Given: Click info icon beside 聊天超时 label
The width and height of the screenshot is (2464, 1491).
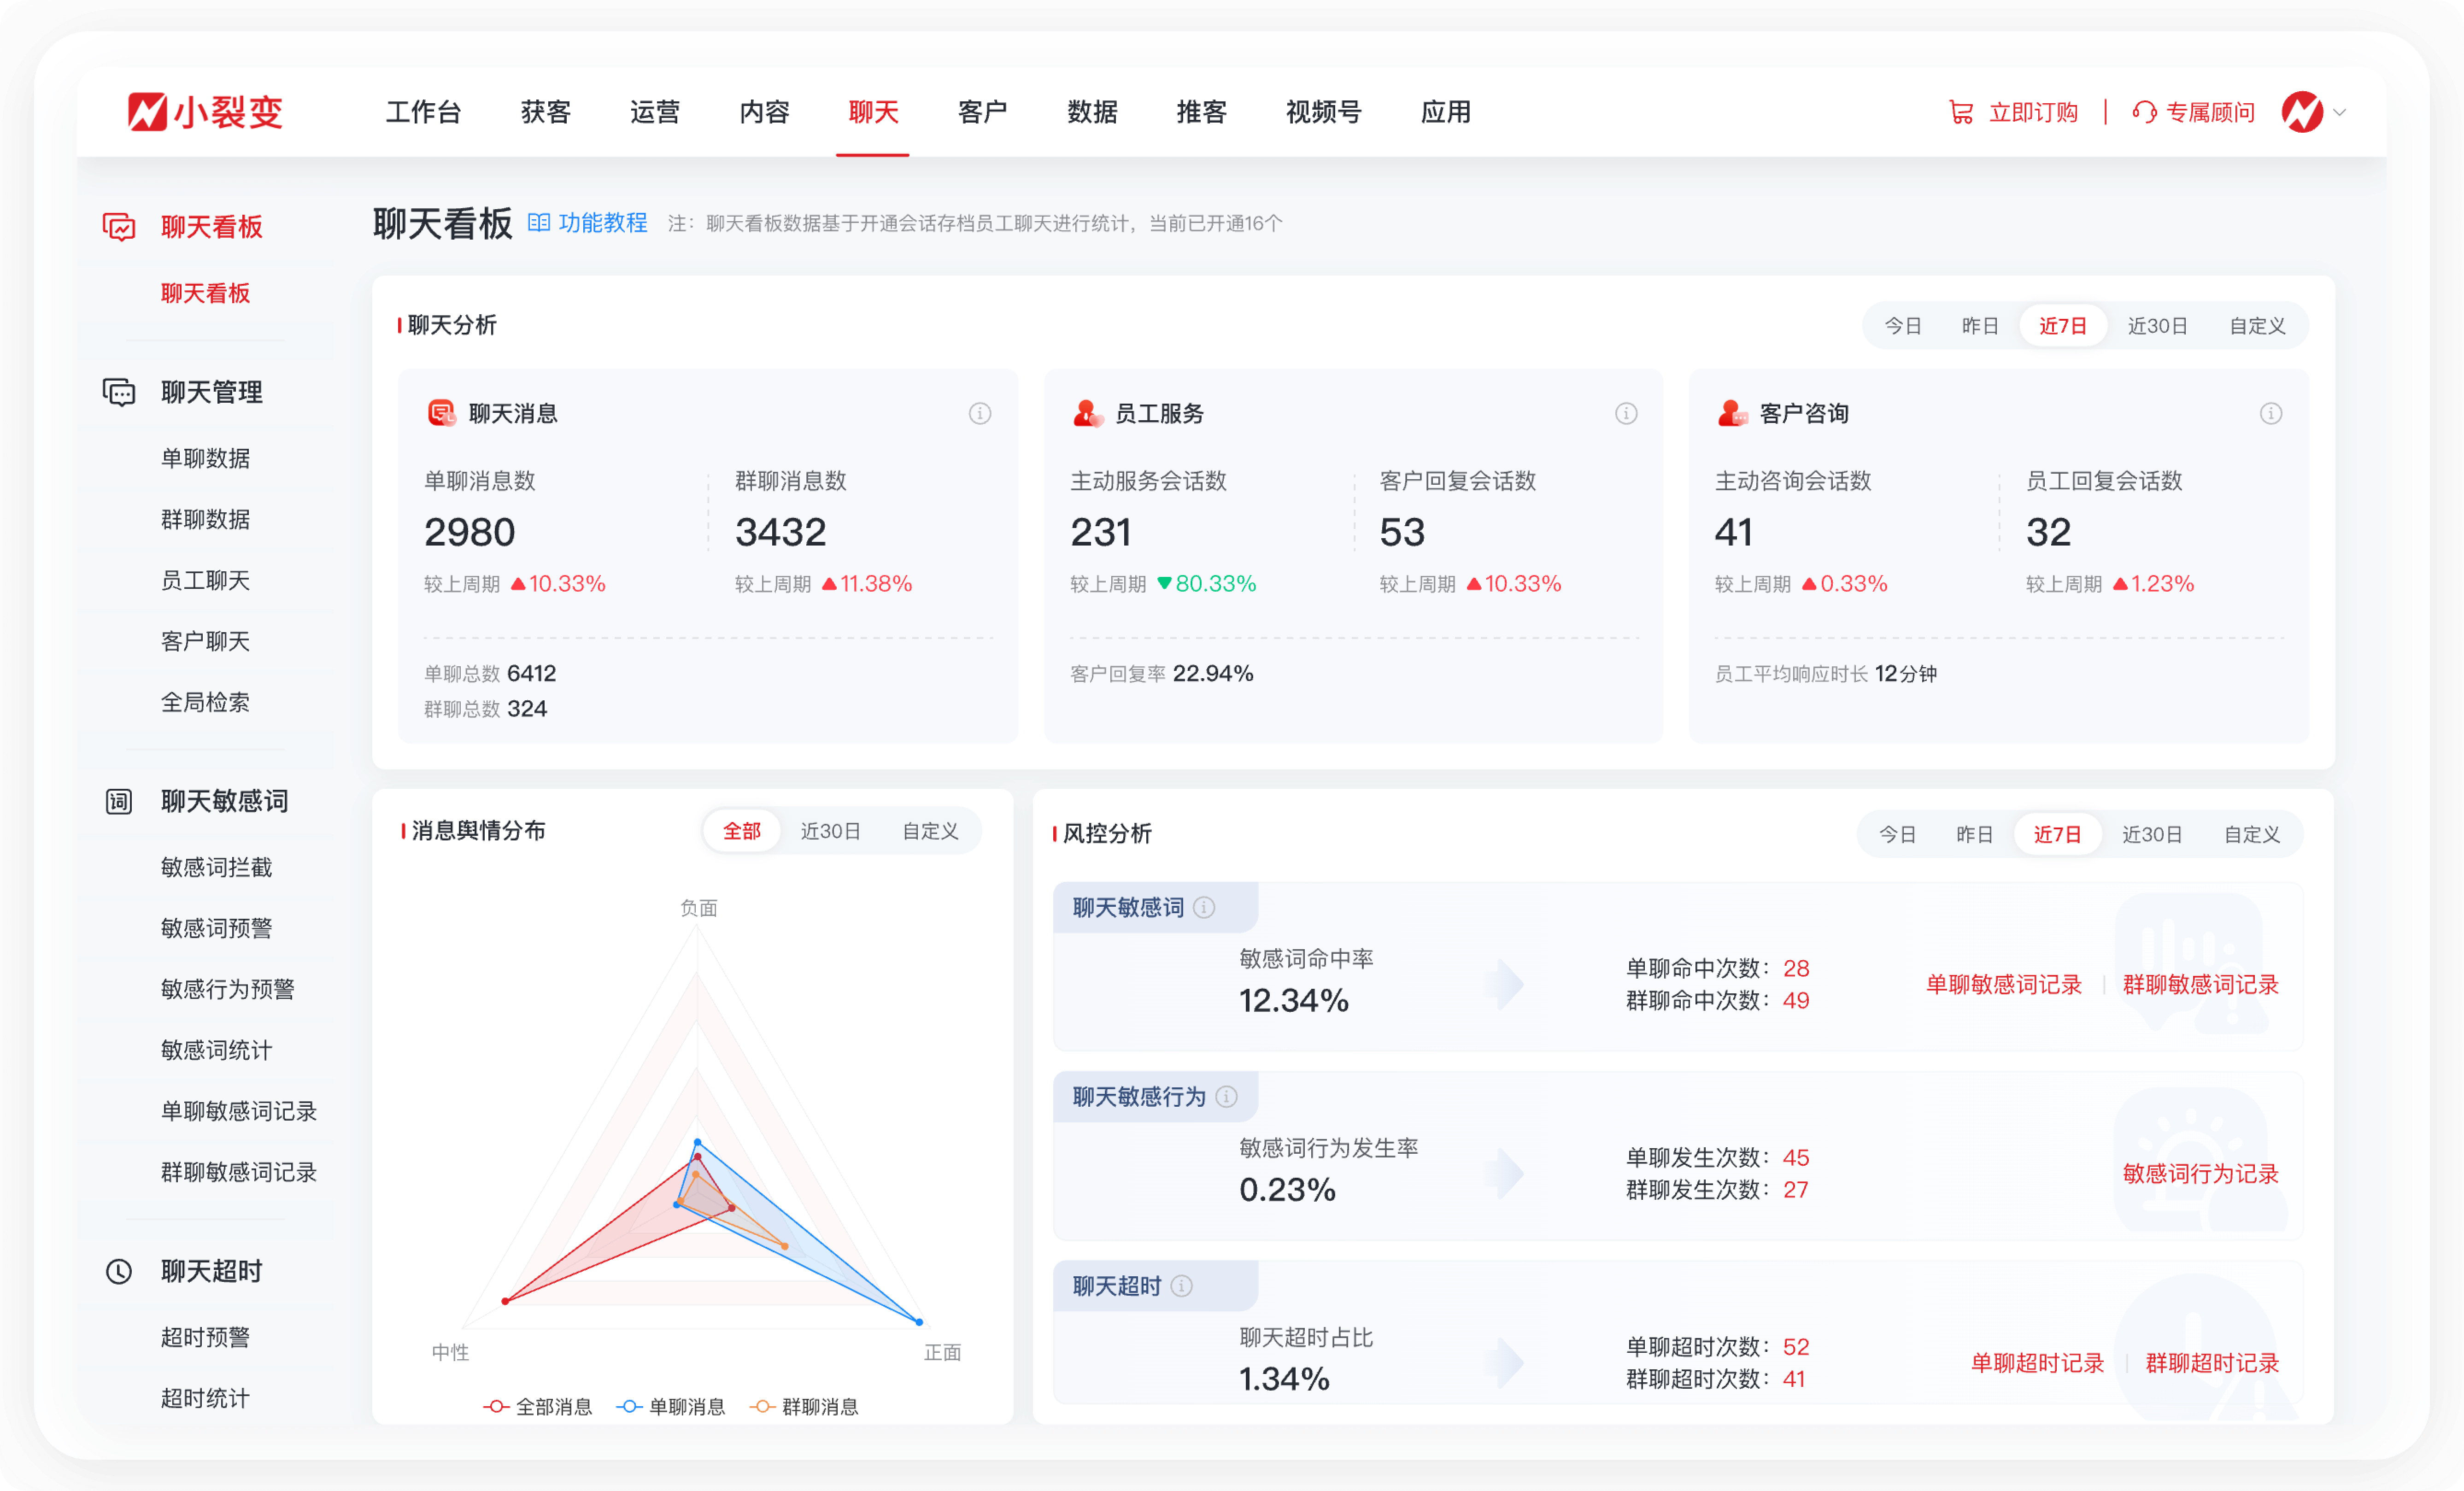Looking at the screenshot, I should point(1181,1286).
